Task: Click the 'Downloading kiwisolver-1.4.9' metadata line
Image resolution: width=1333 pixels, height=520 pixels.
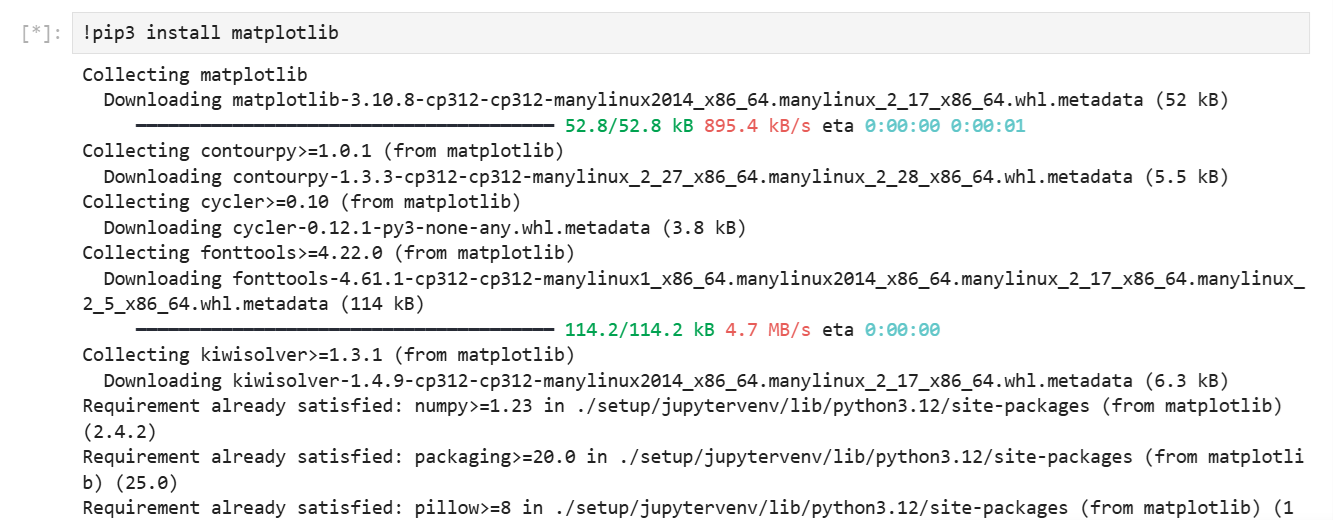Action: point(666,381)
